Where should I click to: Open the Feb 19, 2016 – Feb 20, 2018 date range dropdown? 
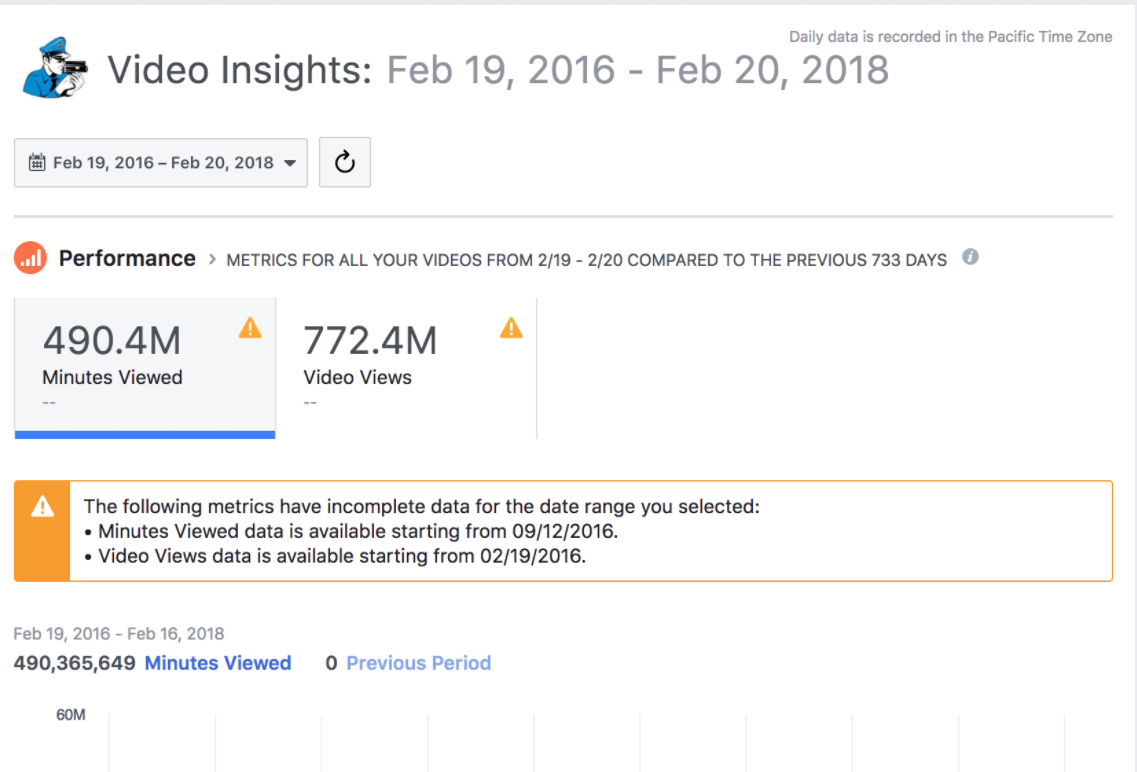161,162
